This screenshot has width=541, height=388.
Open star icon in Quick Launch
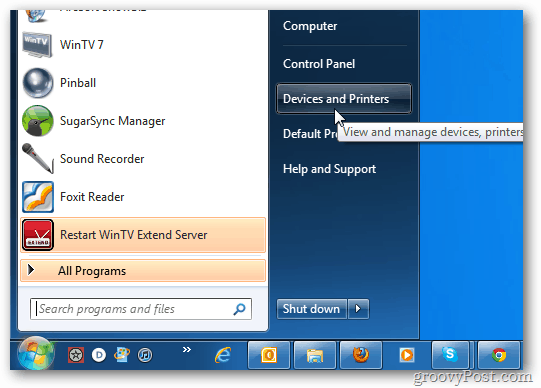point(76,355)
